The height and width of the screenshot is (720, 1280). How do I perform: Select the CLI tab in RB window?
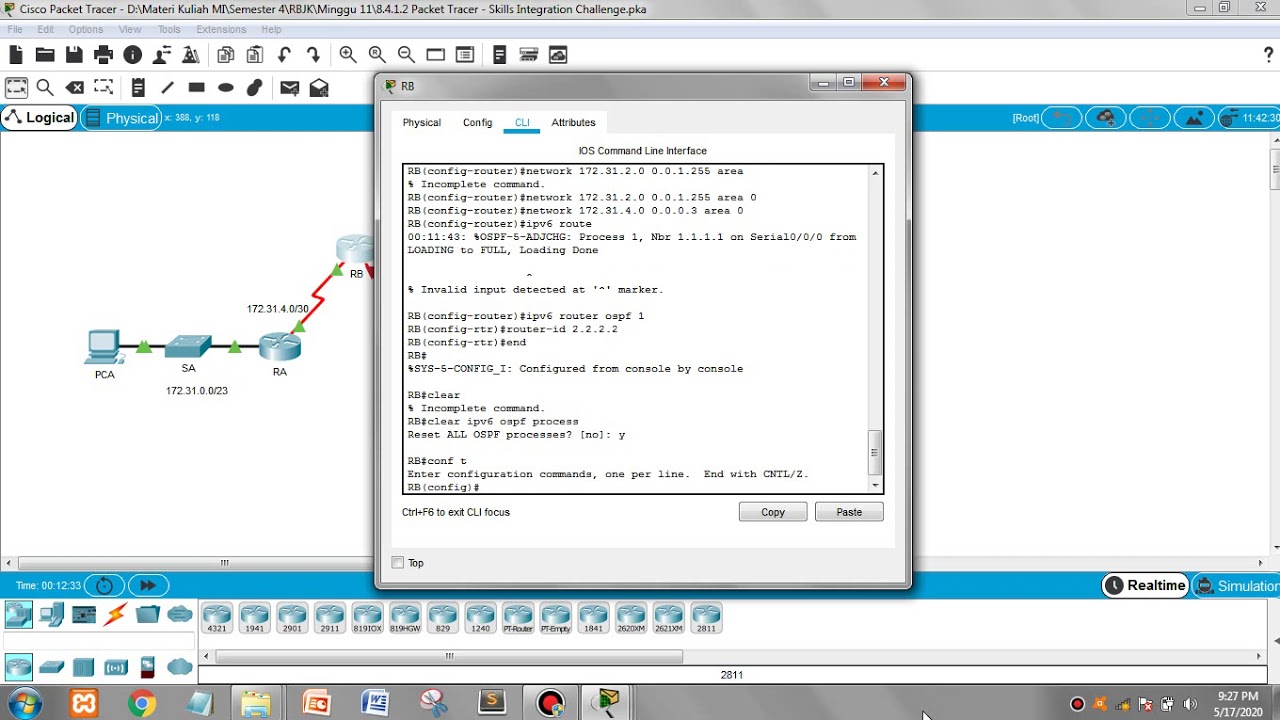tap(522, 122)
